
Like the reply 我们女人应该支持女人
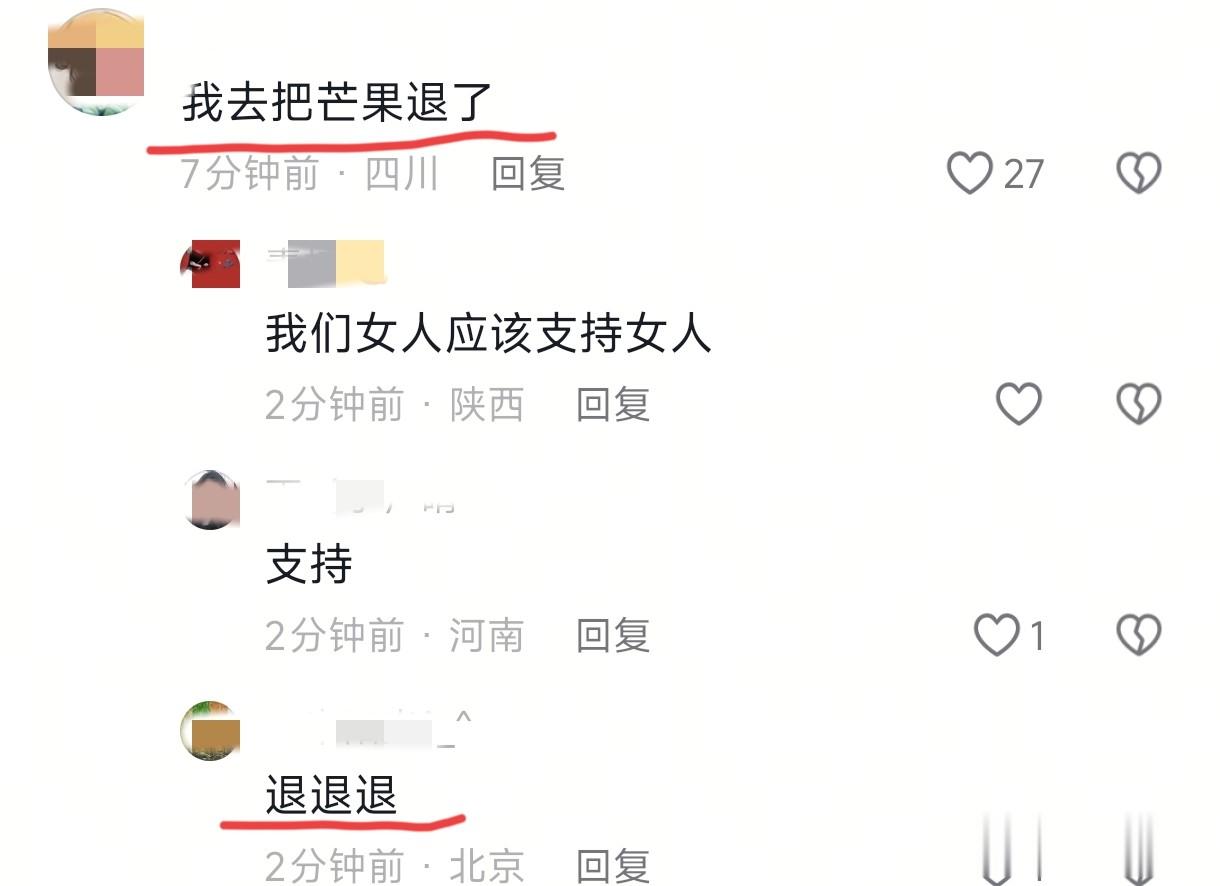(1019, 405)
